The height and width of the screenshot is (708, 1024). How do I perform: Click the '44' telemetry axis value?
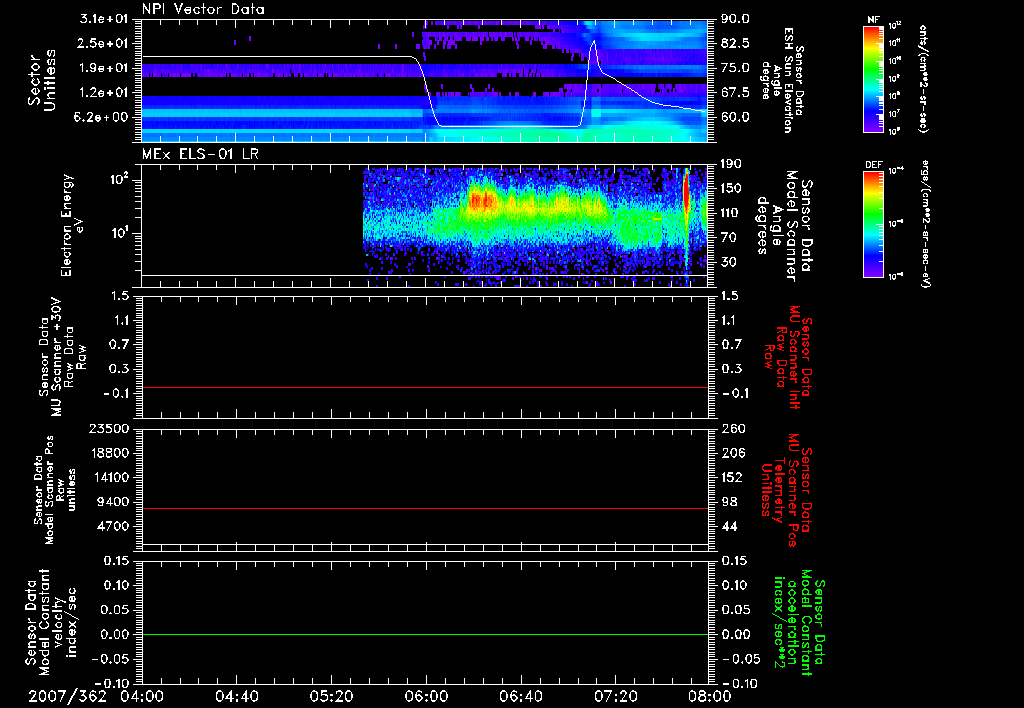[x=729, y=526]
